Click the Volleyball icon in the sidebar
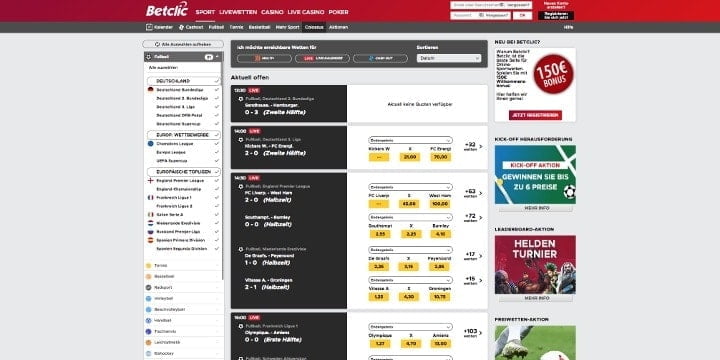The width and height of the screenshot is (720, 360). pyautogui.click(x=148, y=298)
